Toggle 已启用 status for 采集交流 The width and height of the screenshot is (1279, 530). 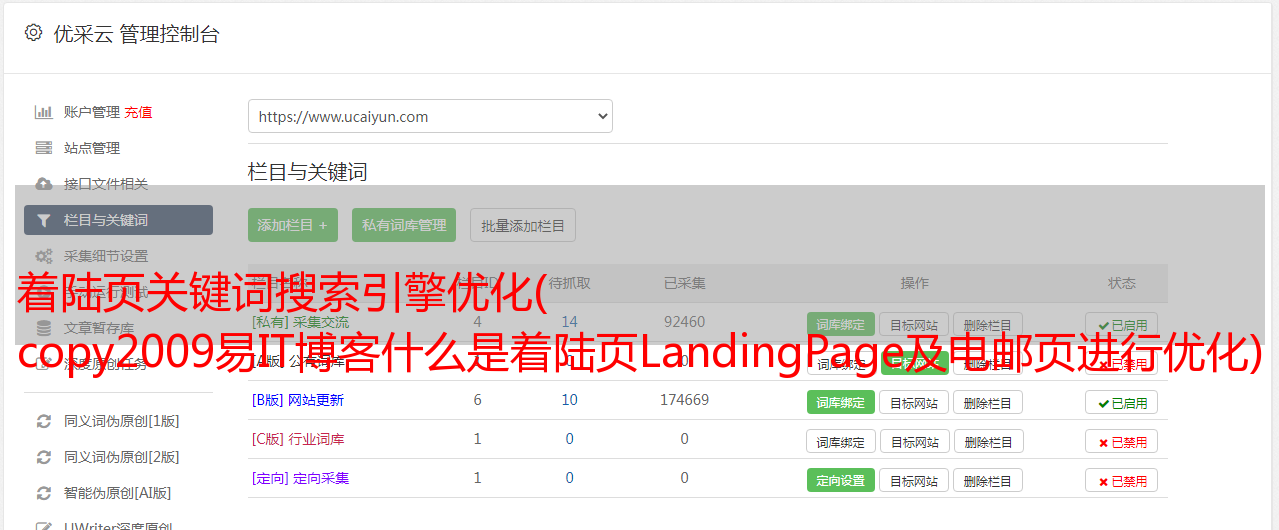1122,324
